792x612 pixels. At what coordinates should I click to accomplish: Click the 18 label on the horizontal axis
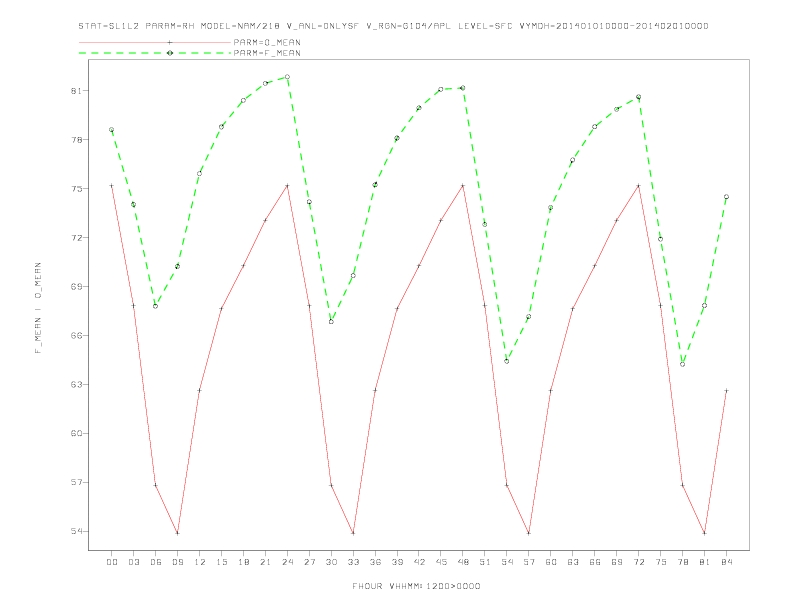coord(243,562)
